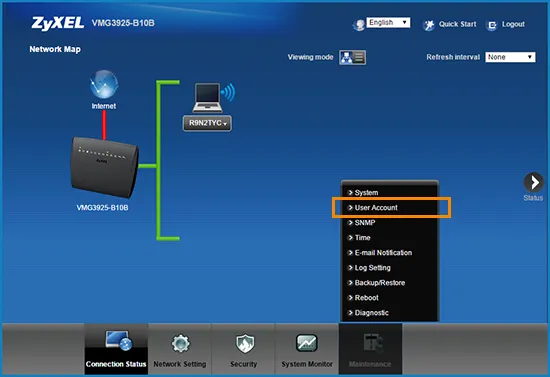Viewport: 550px width, 377px height.
Task: Click the Quick Start wizard icon
Action: click(429, 25)
